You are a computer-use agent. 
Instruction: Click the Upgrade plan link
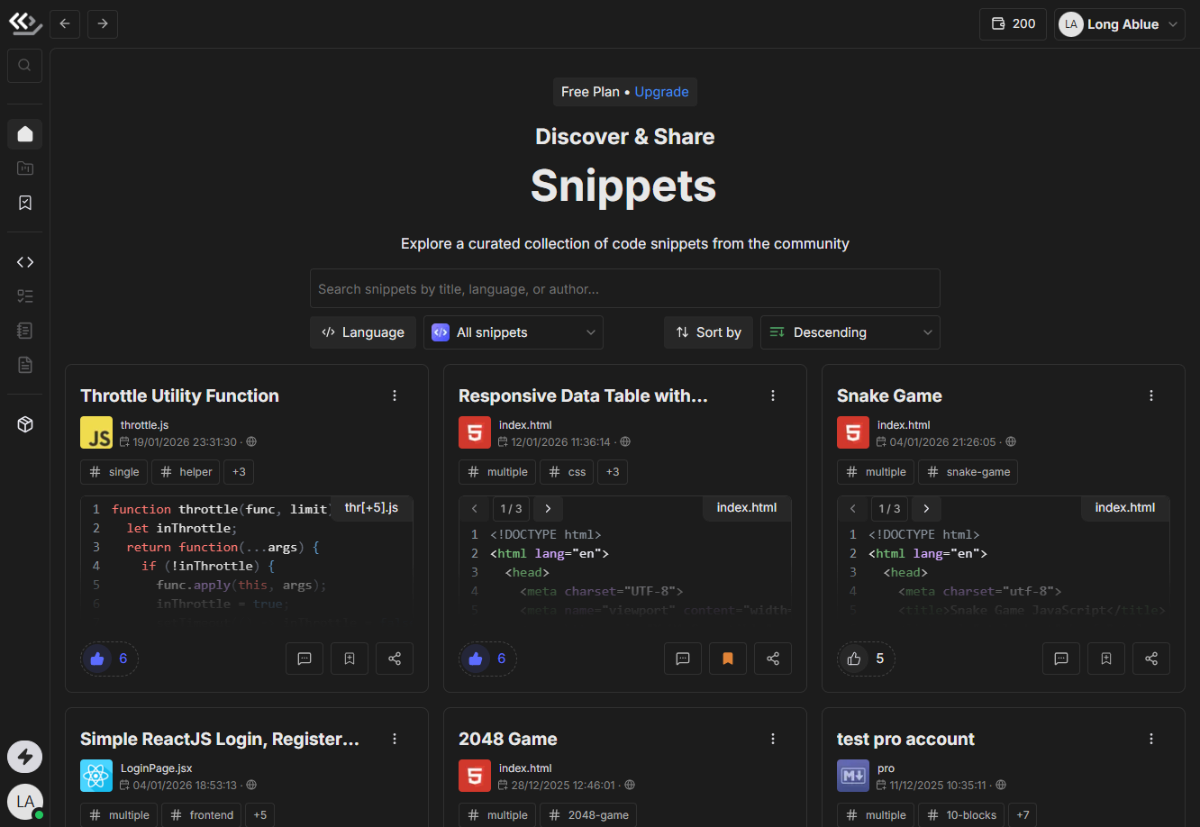(661, 92)
